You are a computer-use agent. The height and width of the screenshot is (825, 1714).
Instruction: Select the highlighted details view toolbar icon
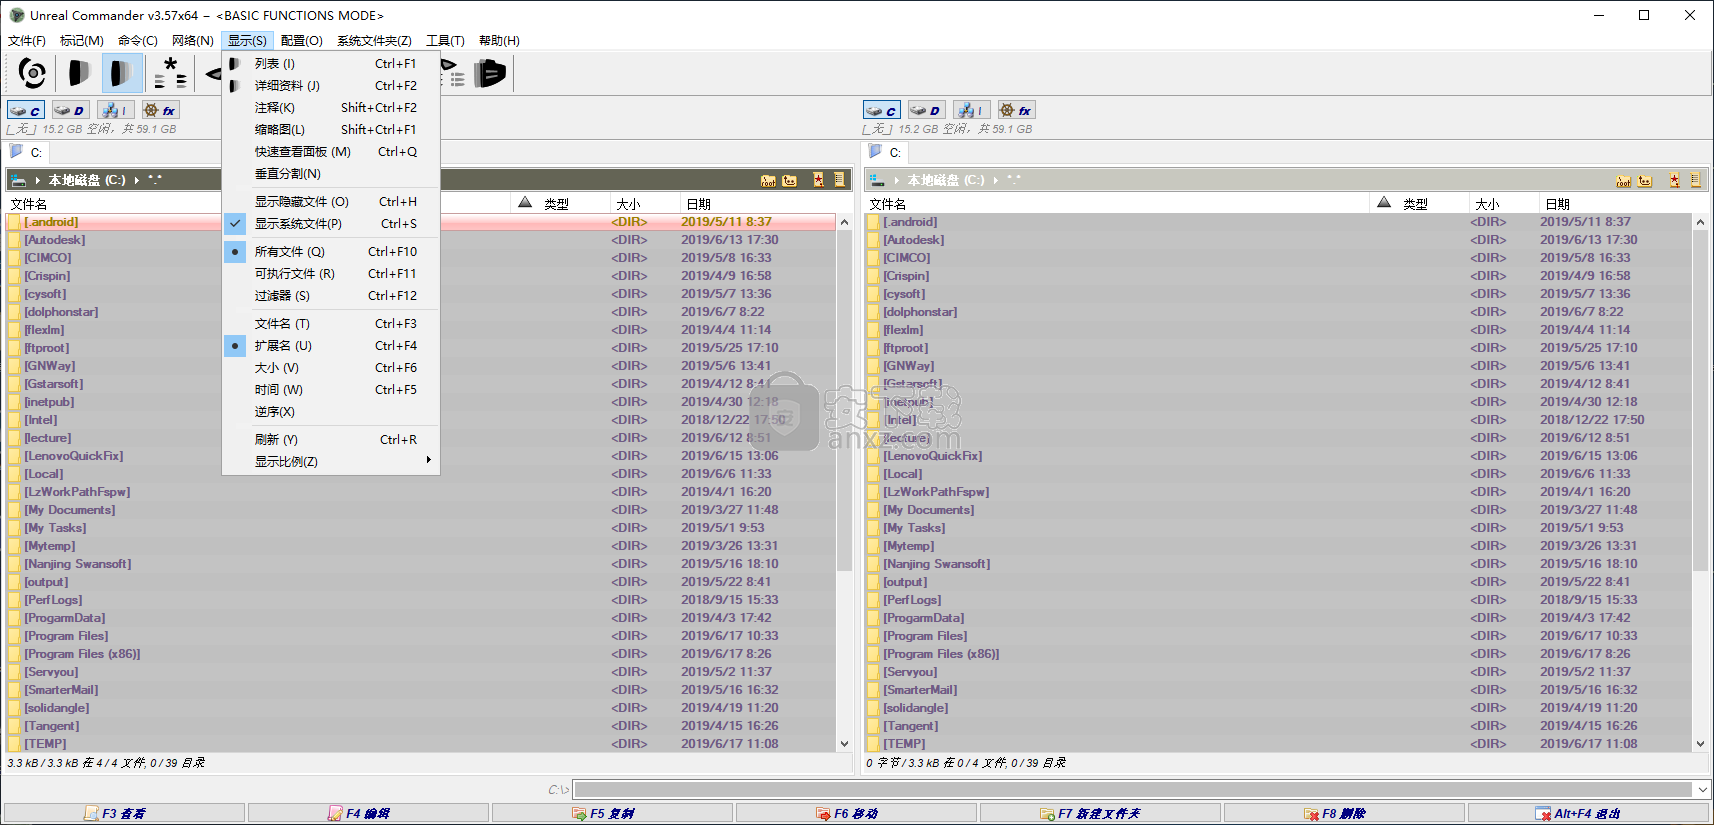point(123,73)
